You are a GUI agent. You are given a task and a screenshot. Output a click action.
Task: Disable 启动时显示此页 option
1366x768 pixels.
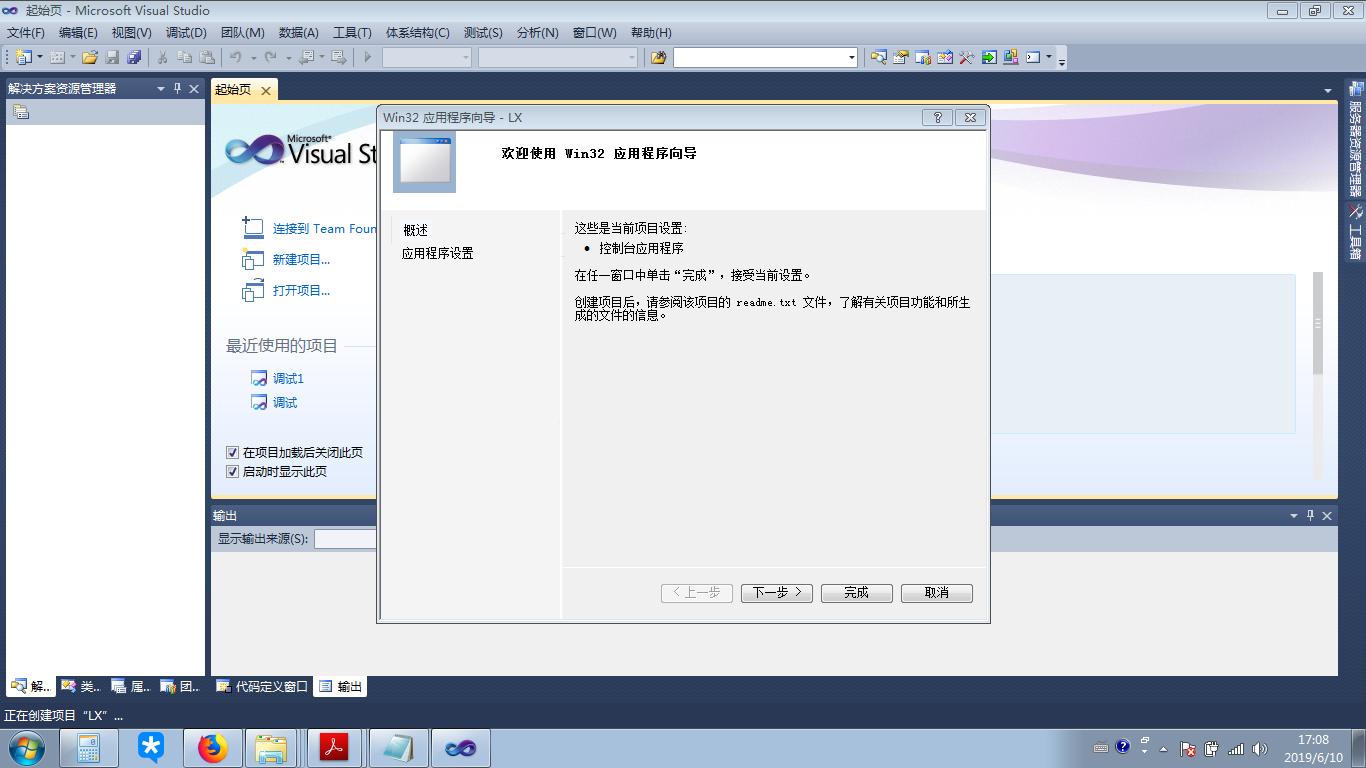click(x=232, y=471)
